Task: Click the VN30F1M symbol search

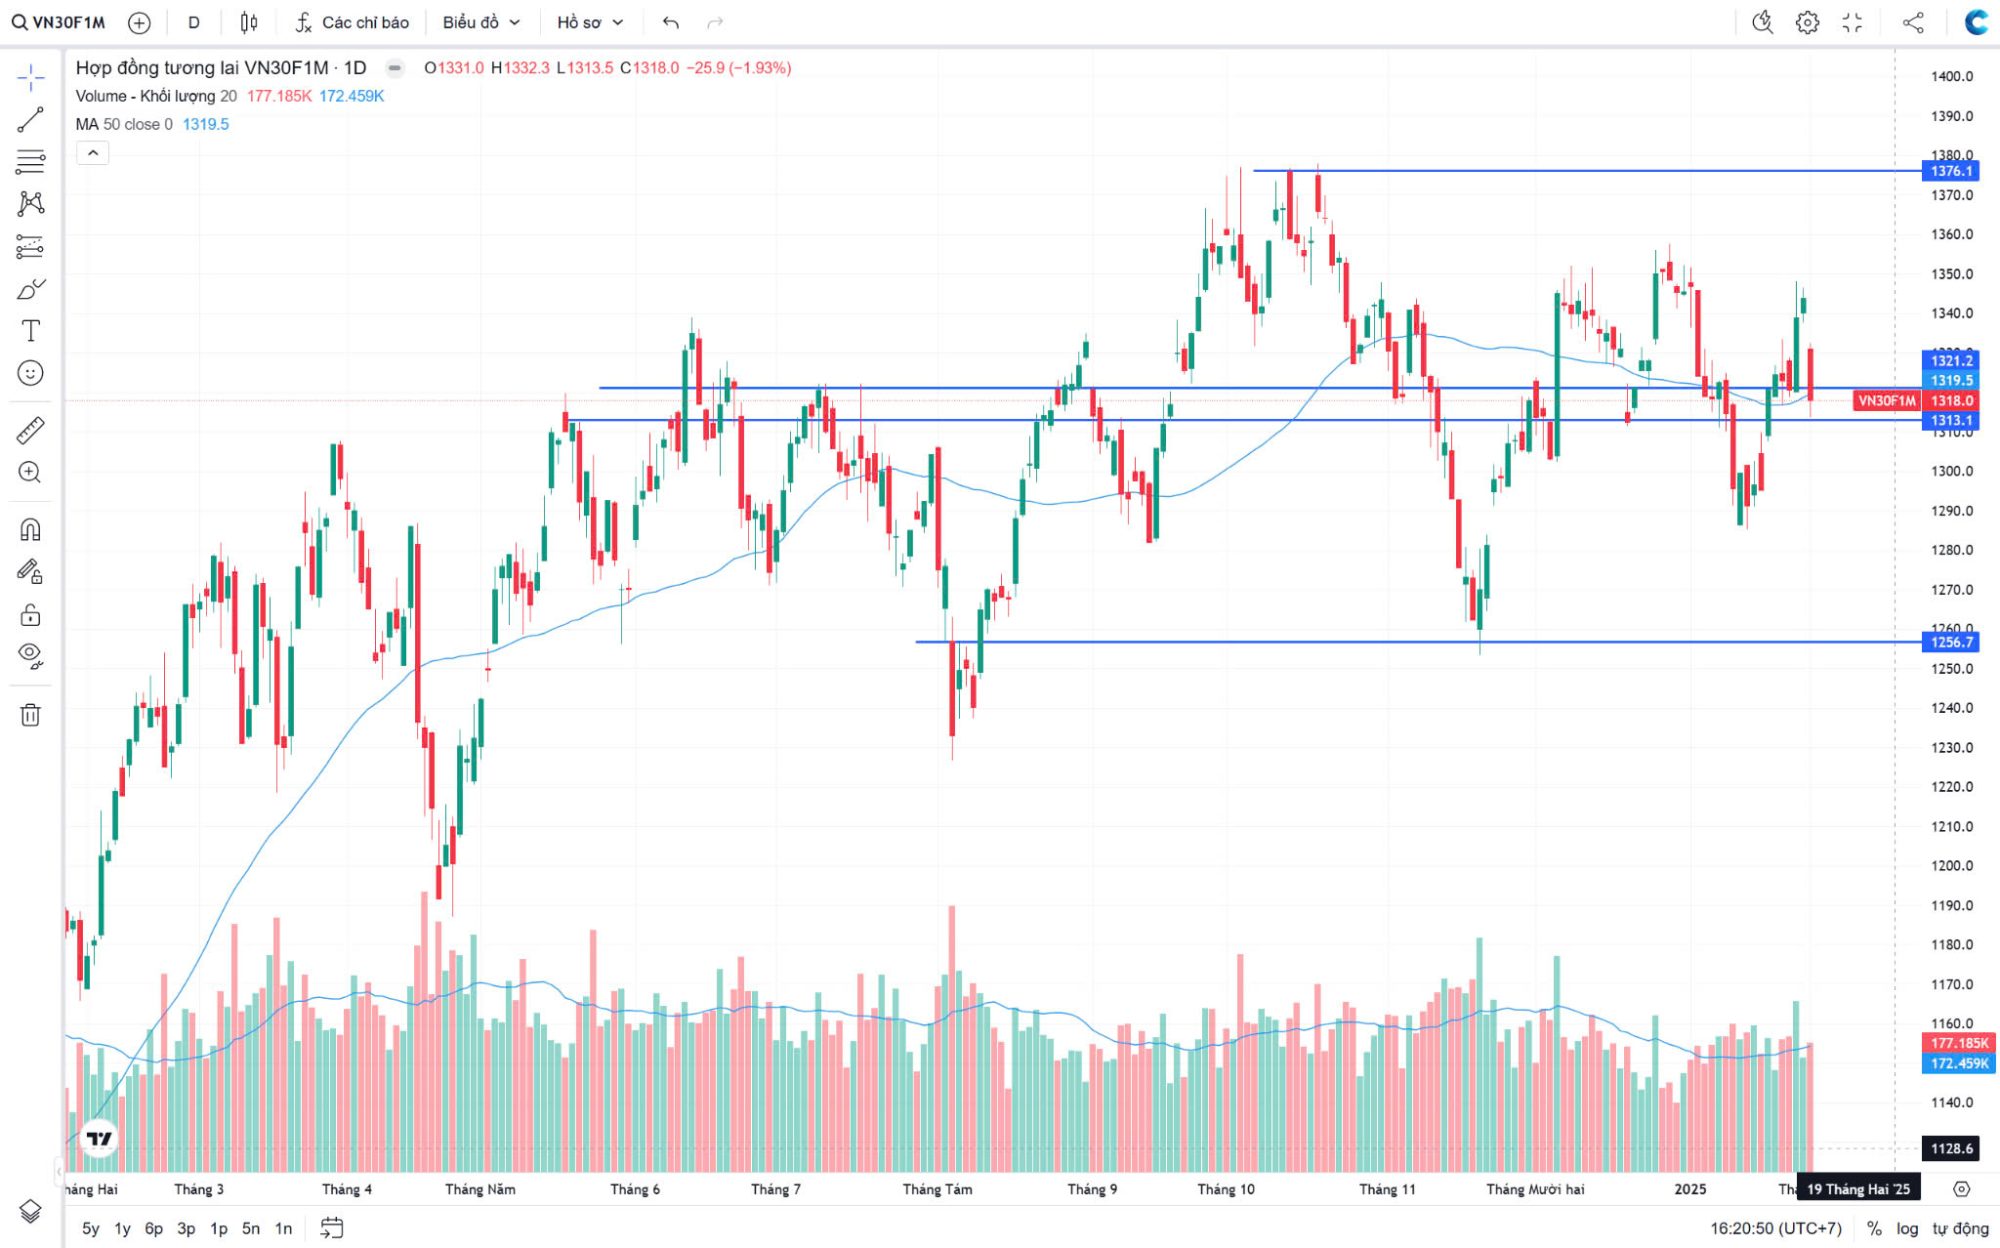Action: pyautogui.click(x=58, y=22)
